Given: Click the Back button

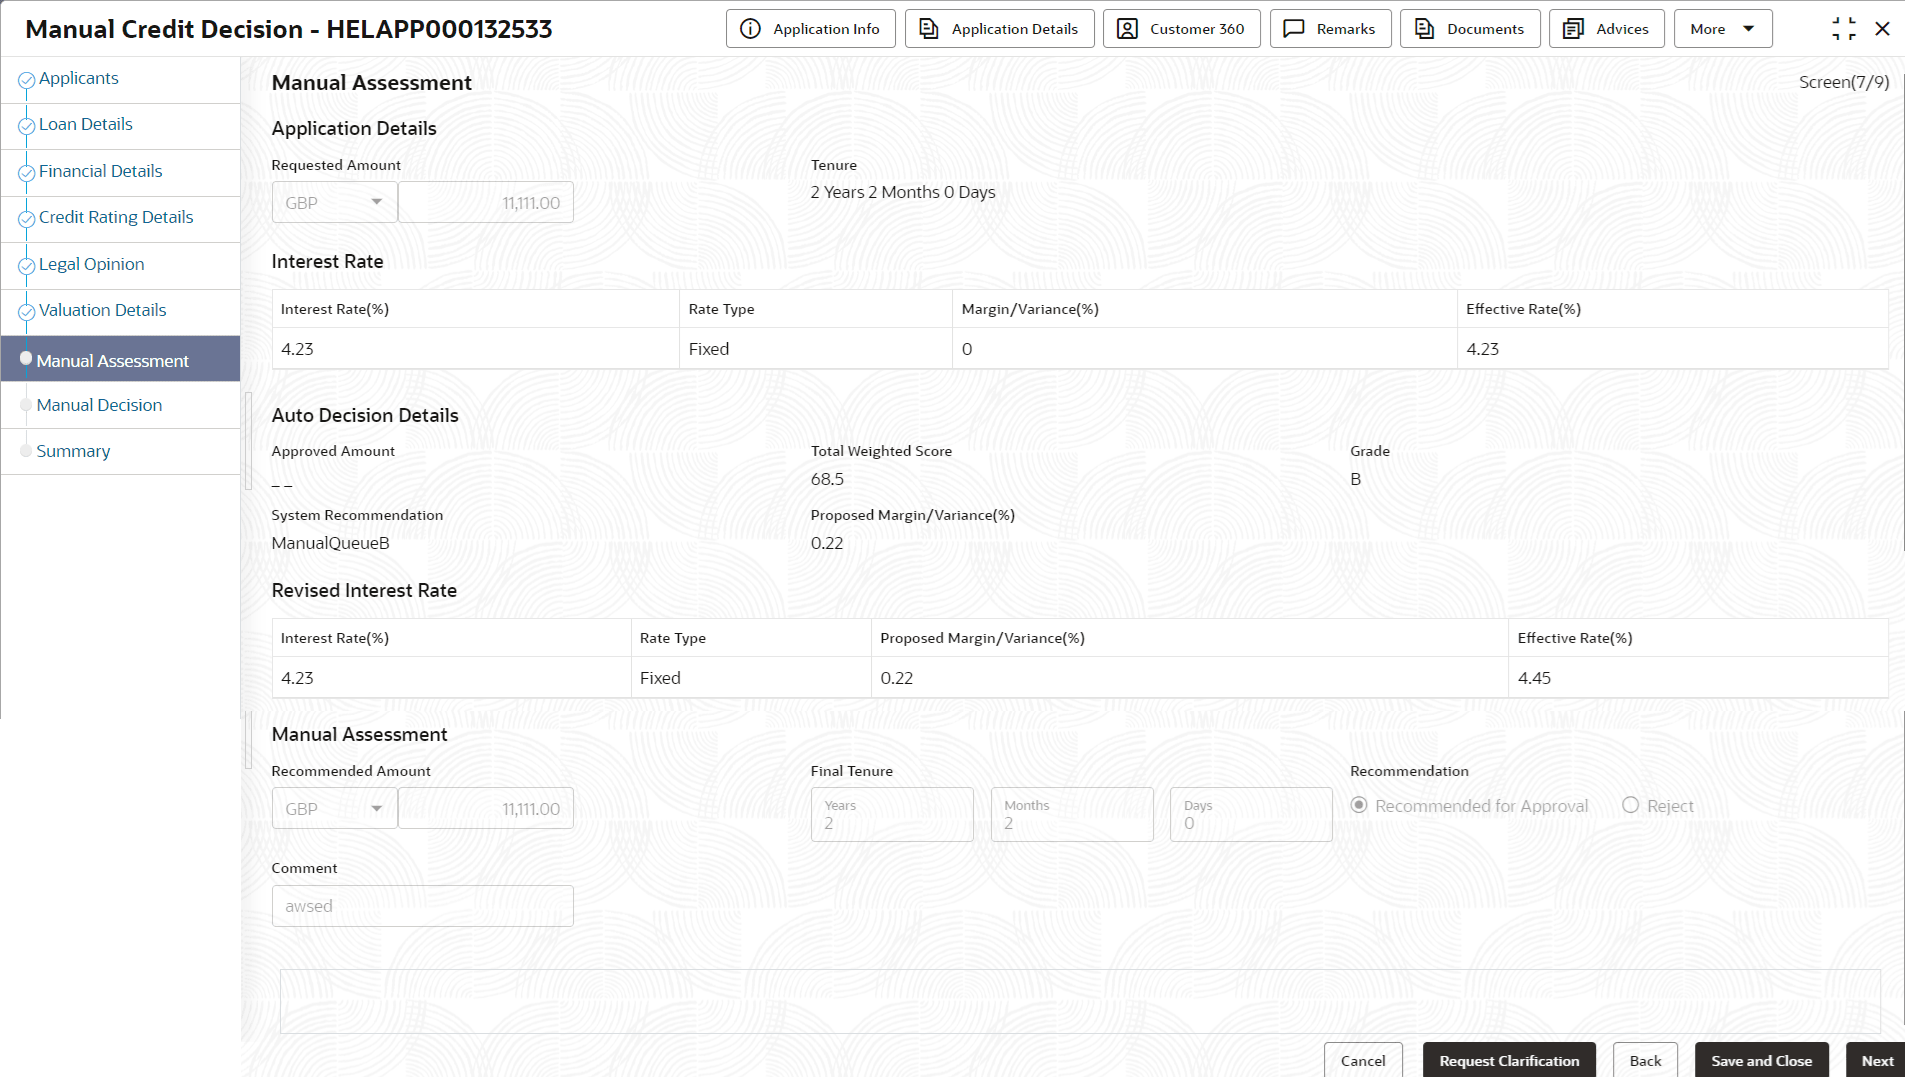Looking at the screenshot, I should tap(1646, 1061).
